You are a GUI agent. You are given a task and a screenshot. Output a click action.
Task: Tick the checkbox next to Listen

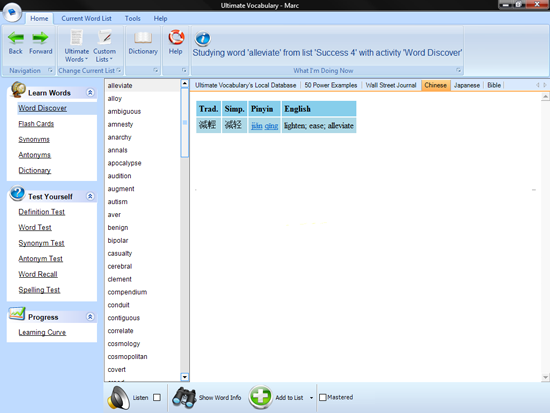tap(157, 398)
